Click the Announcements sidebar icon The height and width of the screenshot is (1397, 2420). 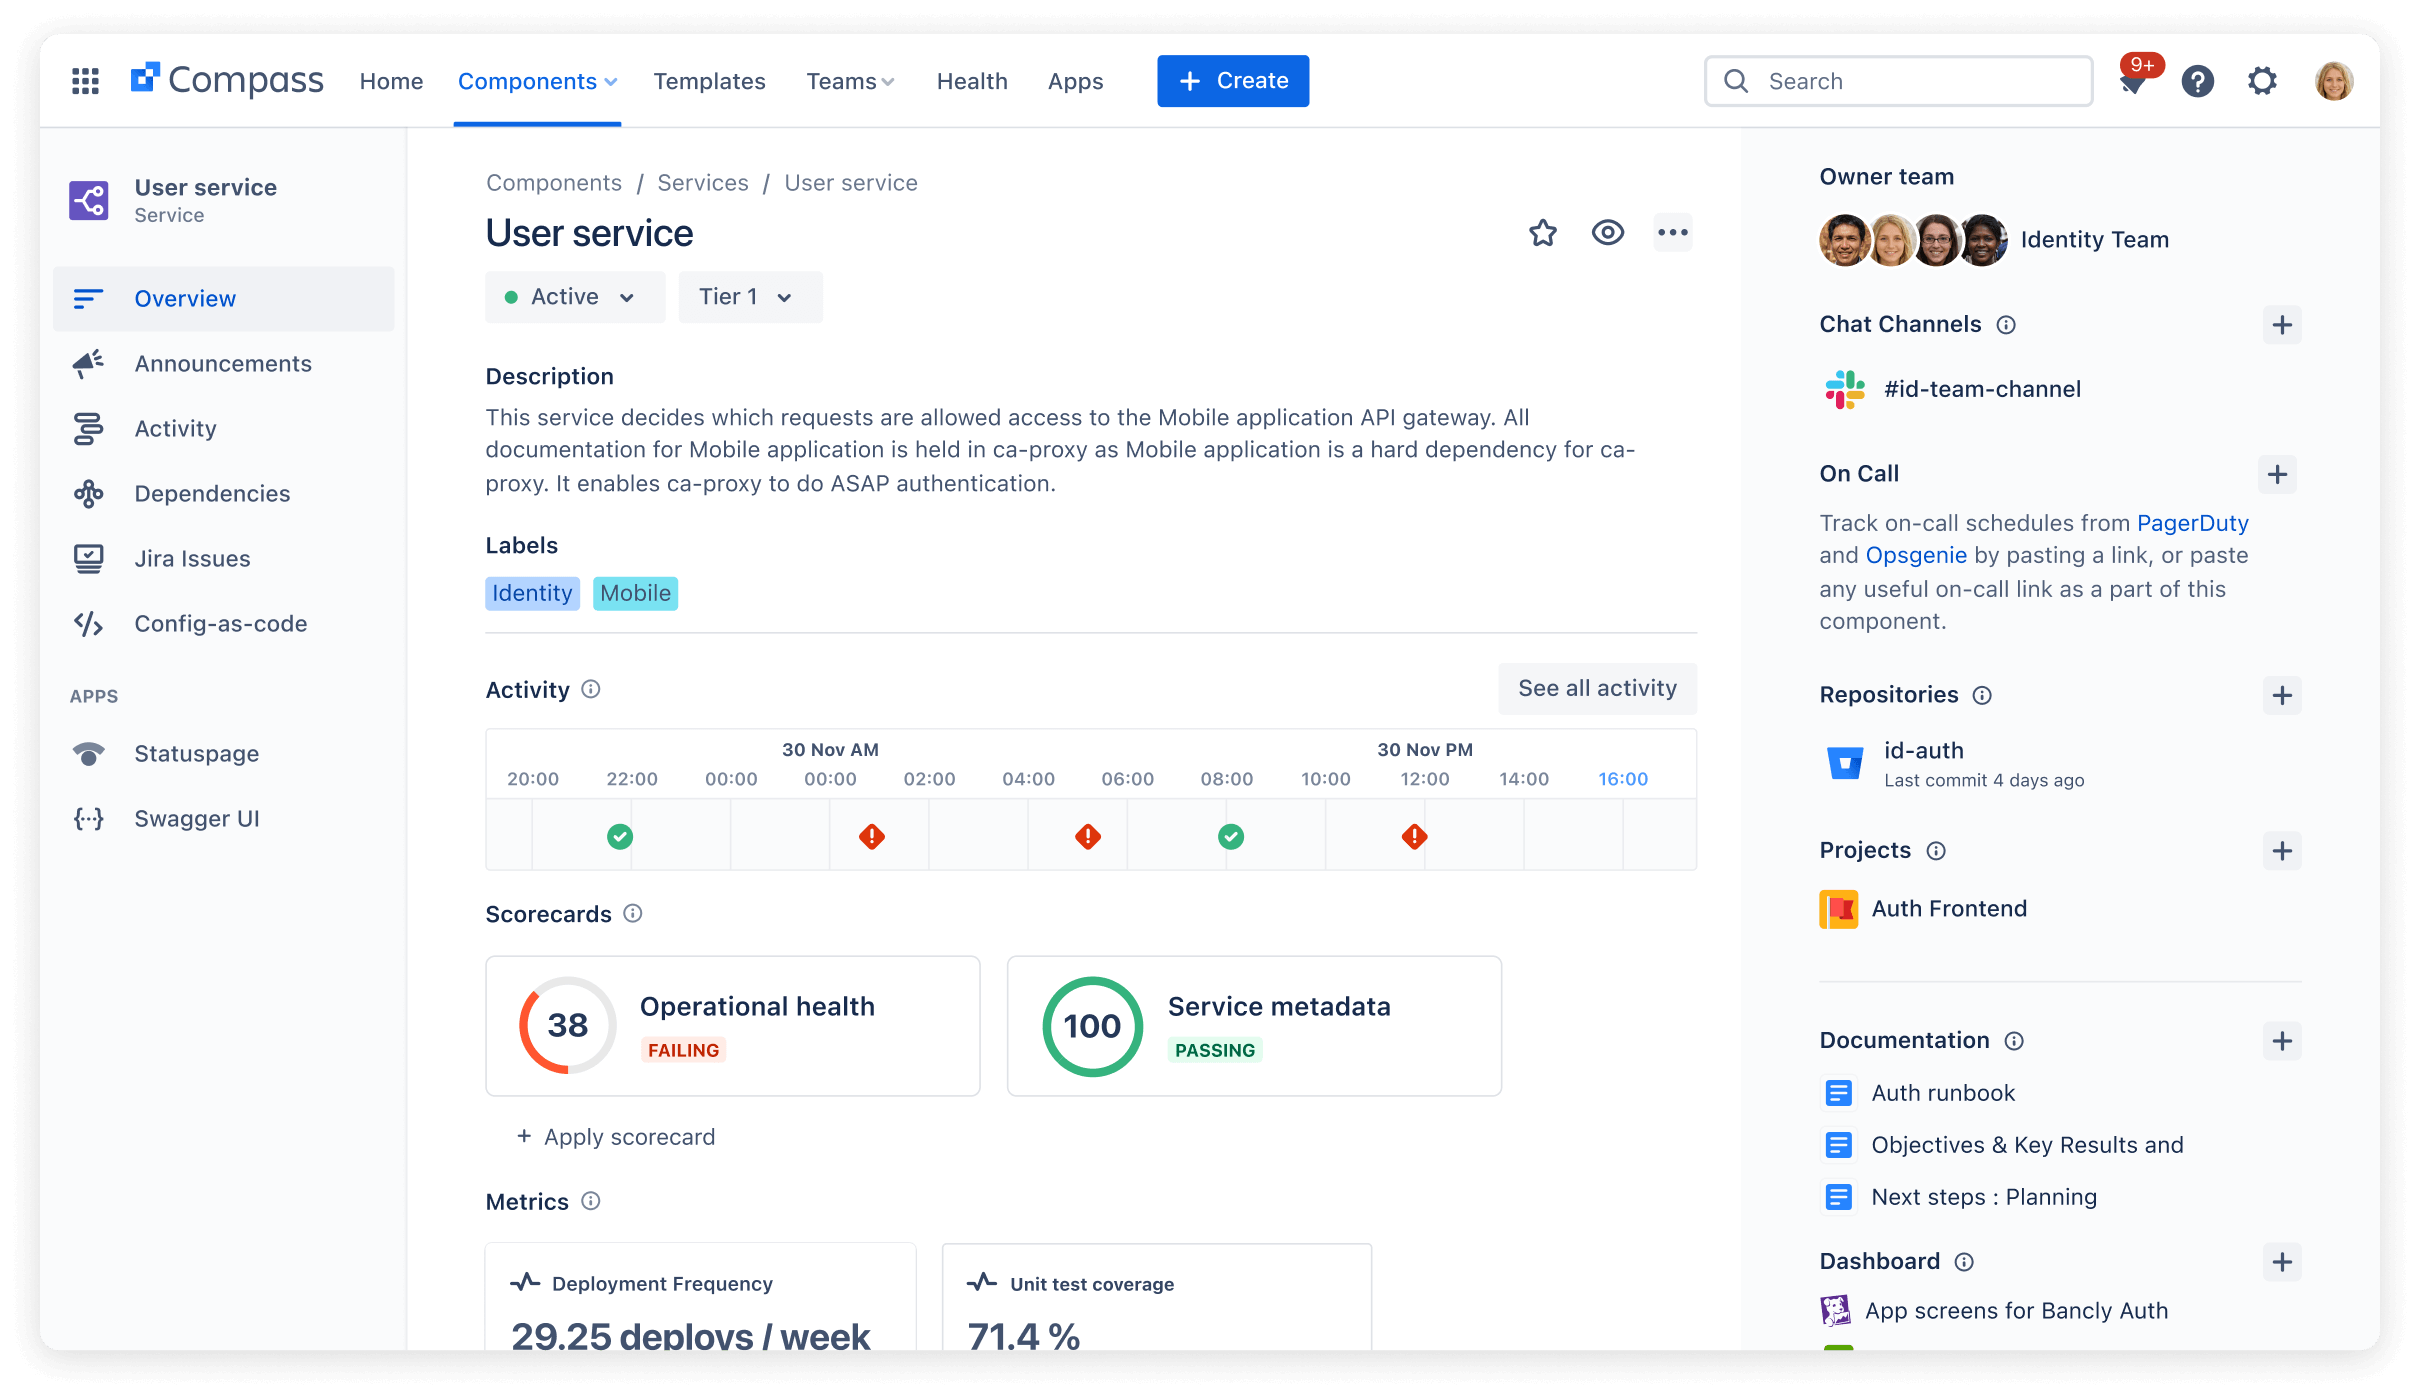(x=88, y=363)
